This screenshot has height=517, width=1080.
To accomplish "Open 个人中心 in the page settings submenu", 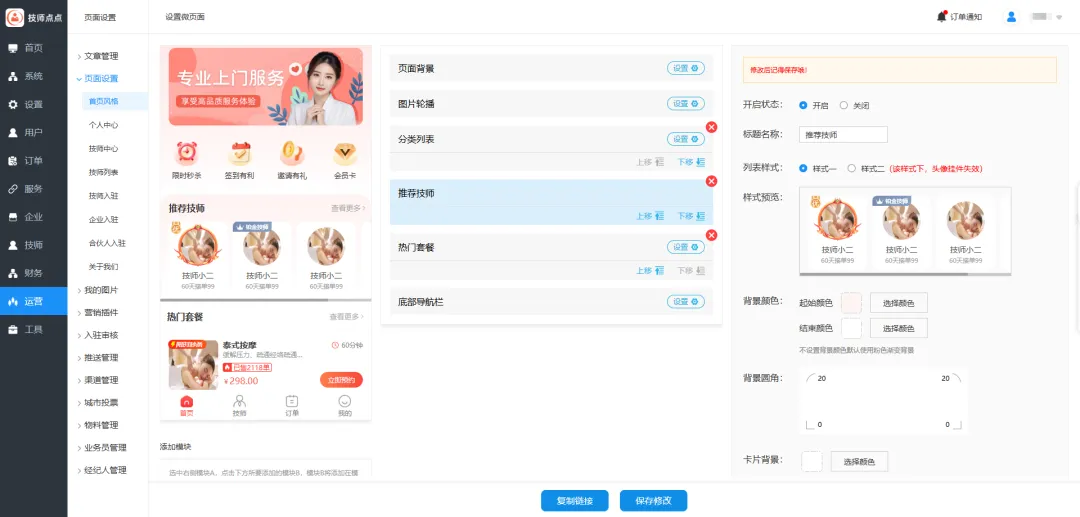I will pyautogui.click(x=103, y=125).
